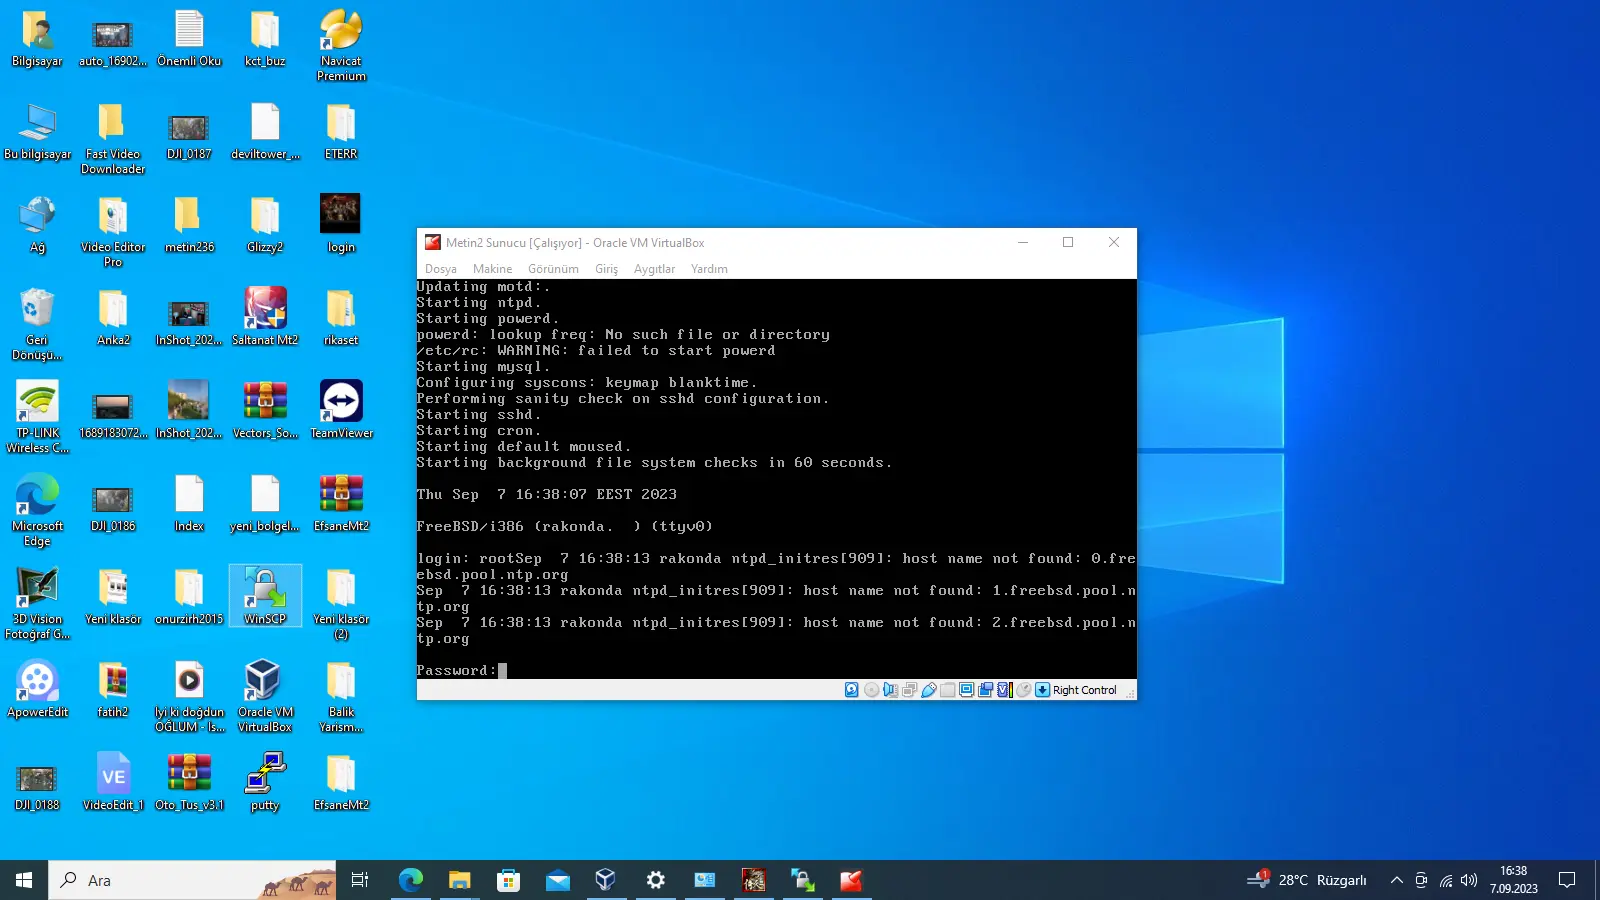Open the Dosya menu in VirtualBox

pyautogui.click(x=441, y=269)
